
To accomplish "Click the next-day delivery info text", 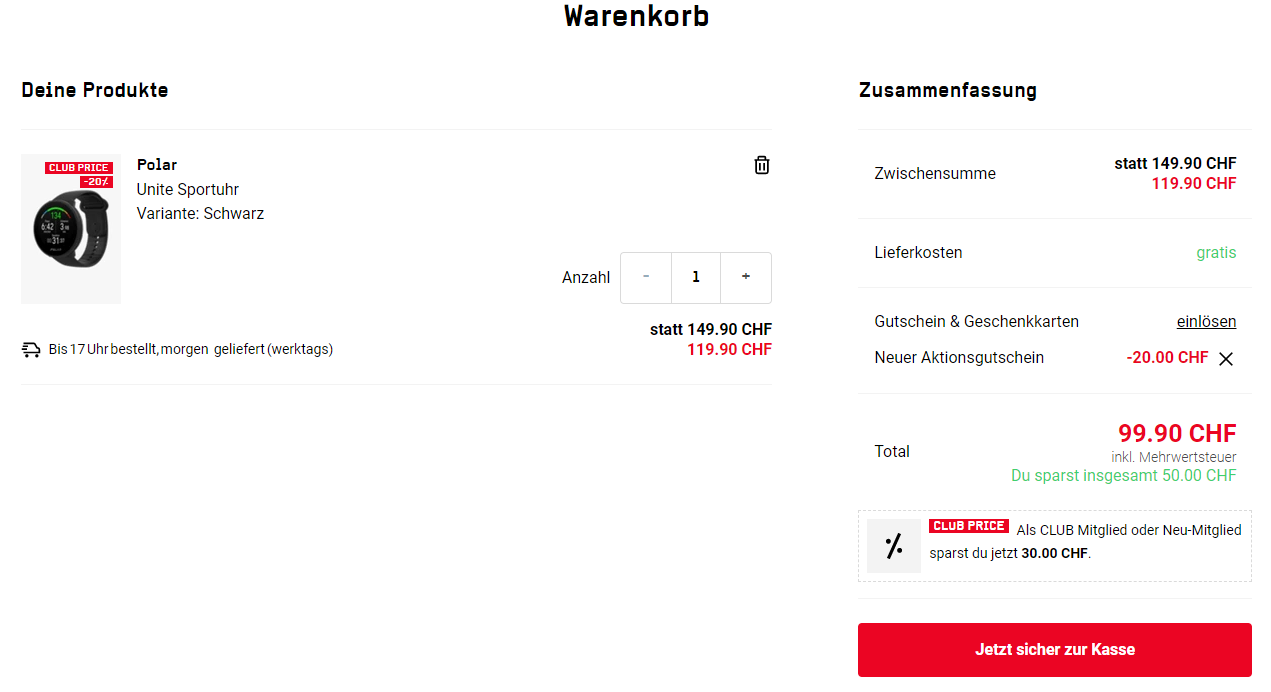I will click(191, 349).
